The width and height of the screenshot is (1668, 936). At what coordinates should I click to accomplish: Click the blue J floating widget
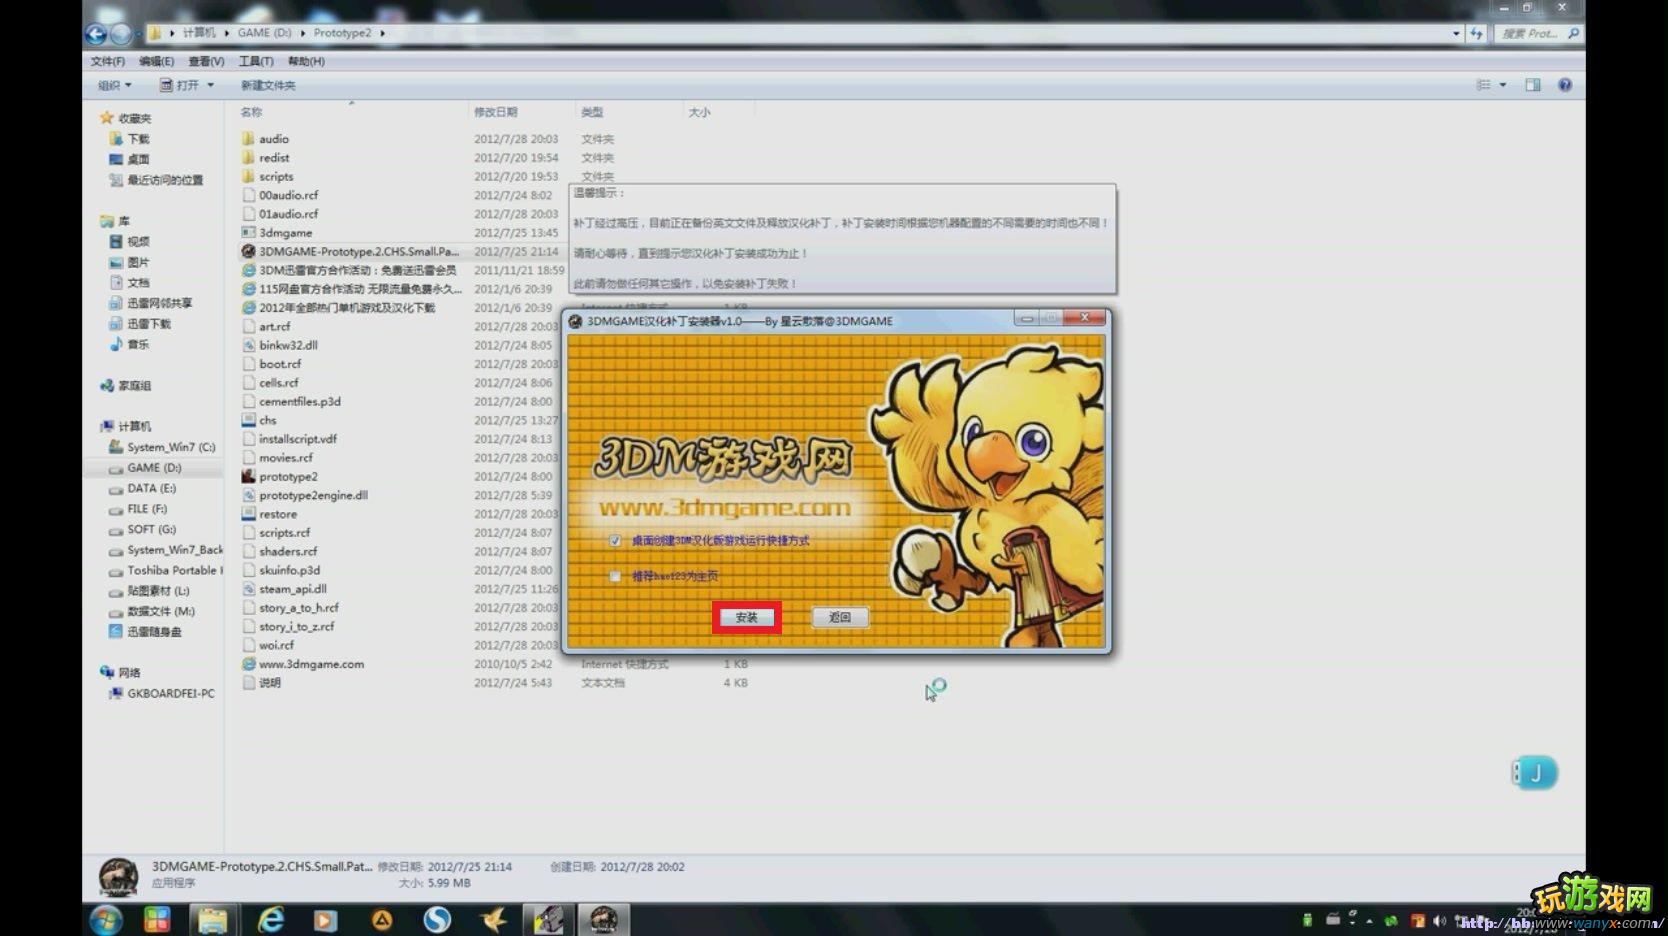coord(1534,772)
